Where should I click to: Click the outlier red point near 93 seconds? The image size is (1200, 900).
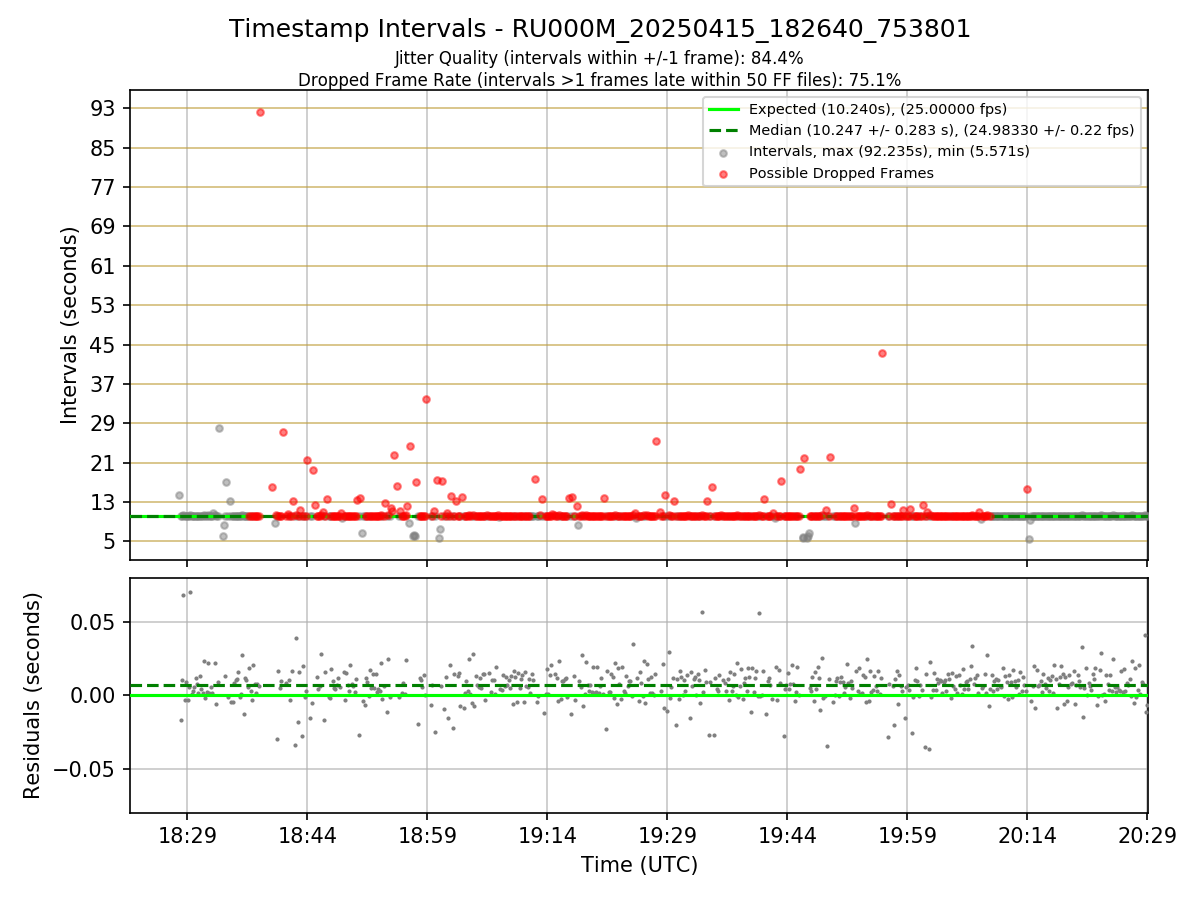tap(260, 112)
